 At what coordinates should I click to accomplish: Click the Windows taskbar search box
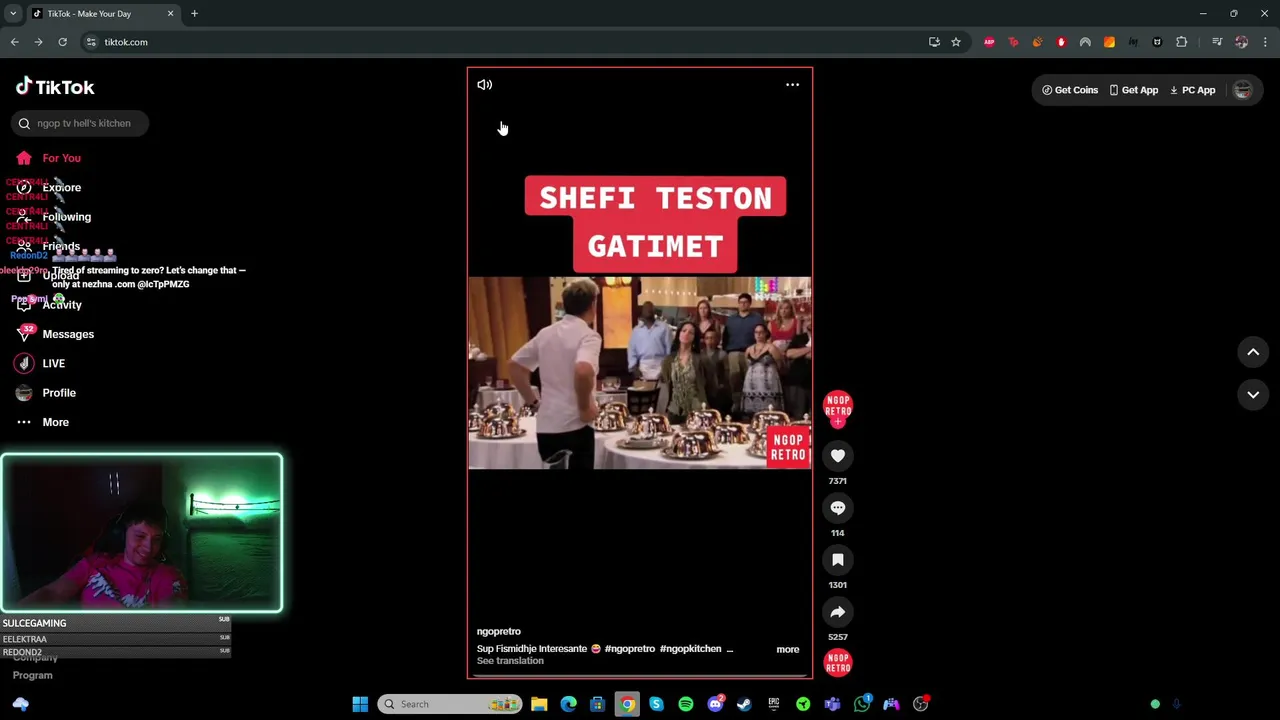click(449, 704)
